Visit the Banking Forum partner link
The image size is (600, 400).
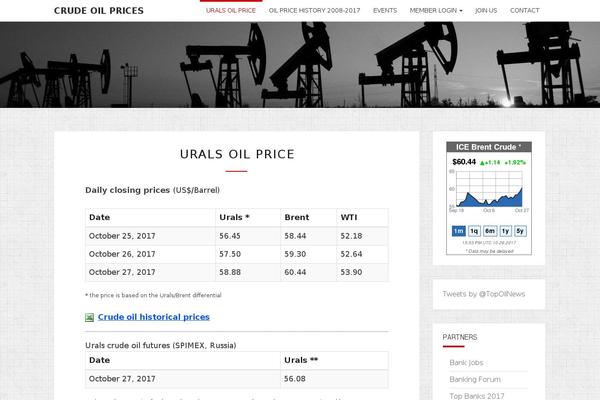point(475,379)
